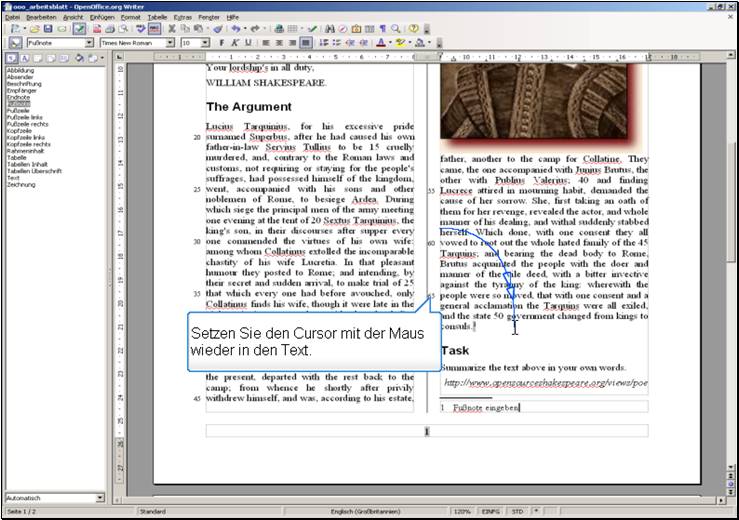739x520 pixels.
Task: Open the Ansicht menu
Action: pyautogui.click(x=73, y=17)
